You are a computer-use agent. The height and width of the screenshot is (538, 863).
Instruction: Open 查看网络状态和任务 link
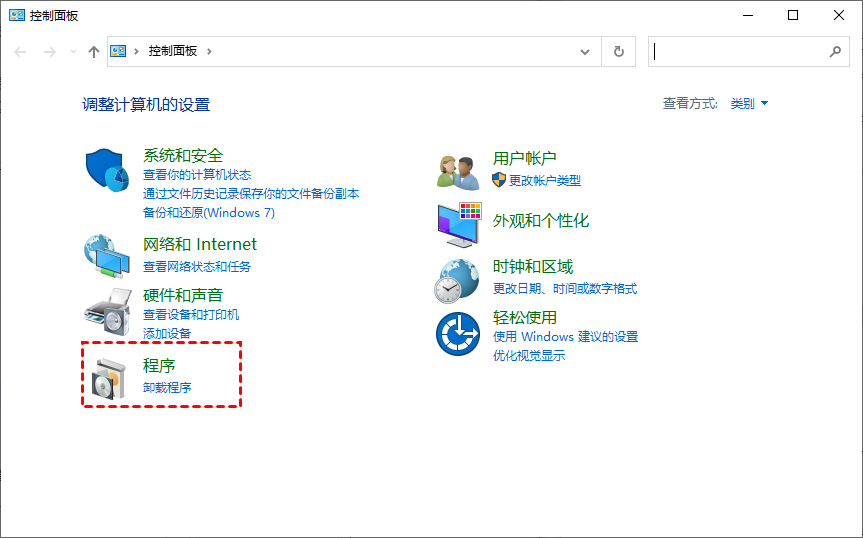point(197,267)
